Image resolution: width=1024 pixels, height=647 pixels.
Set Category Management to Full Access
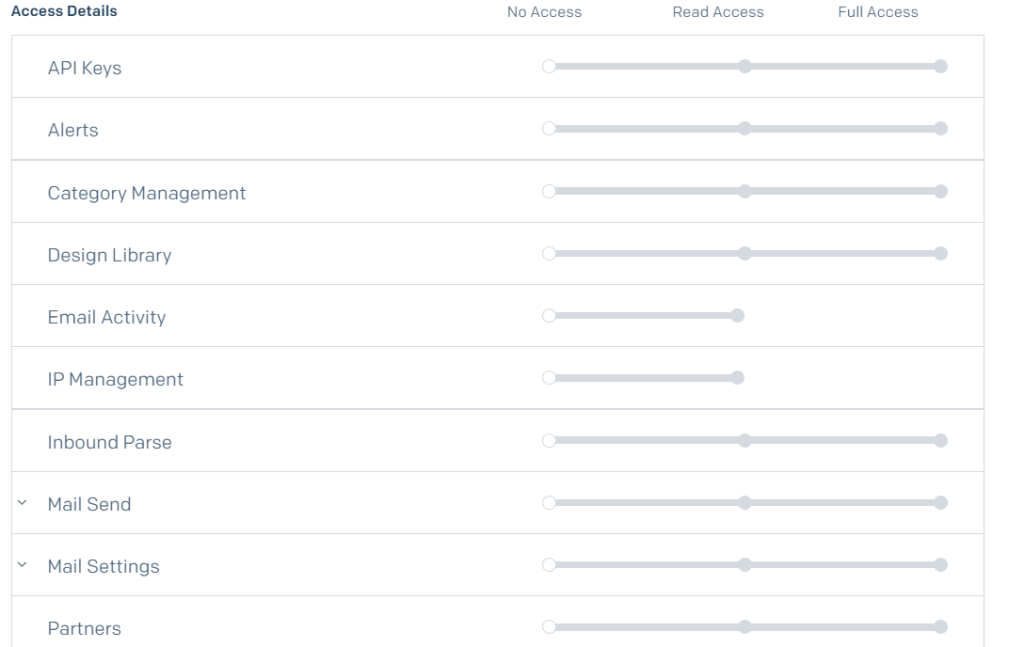[940, 191]
